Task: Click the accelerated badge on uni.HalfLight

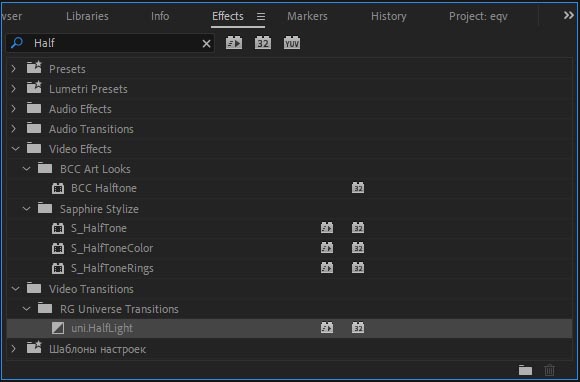Action: [327, 328]
